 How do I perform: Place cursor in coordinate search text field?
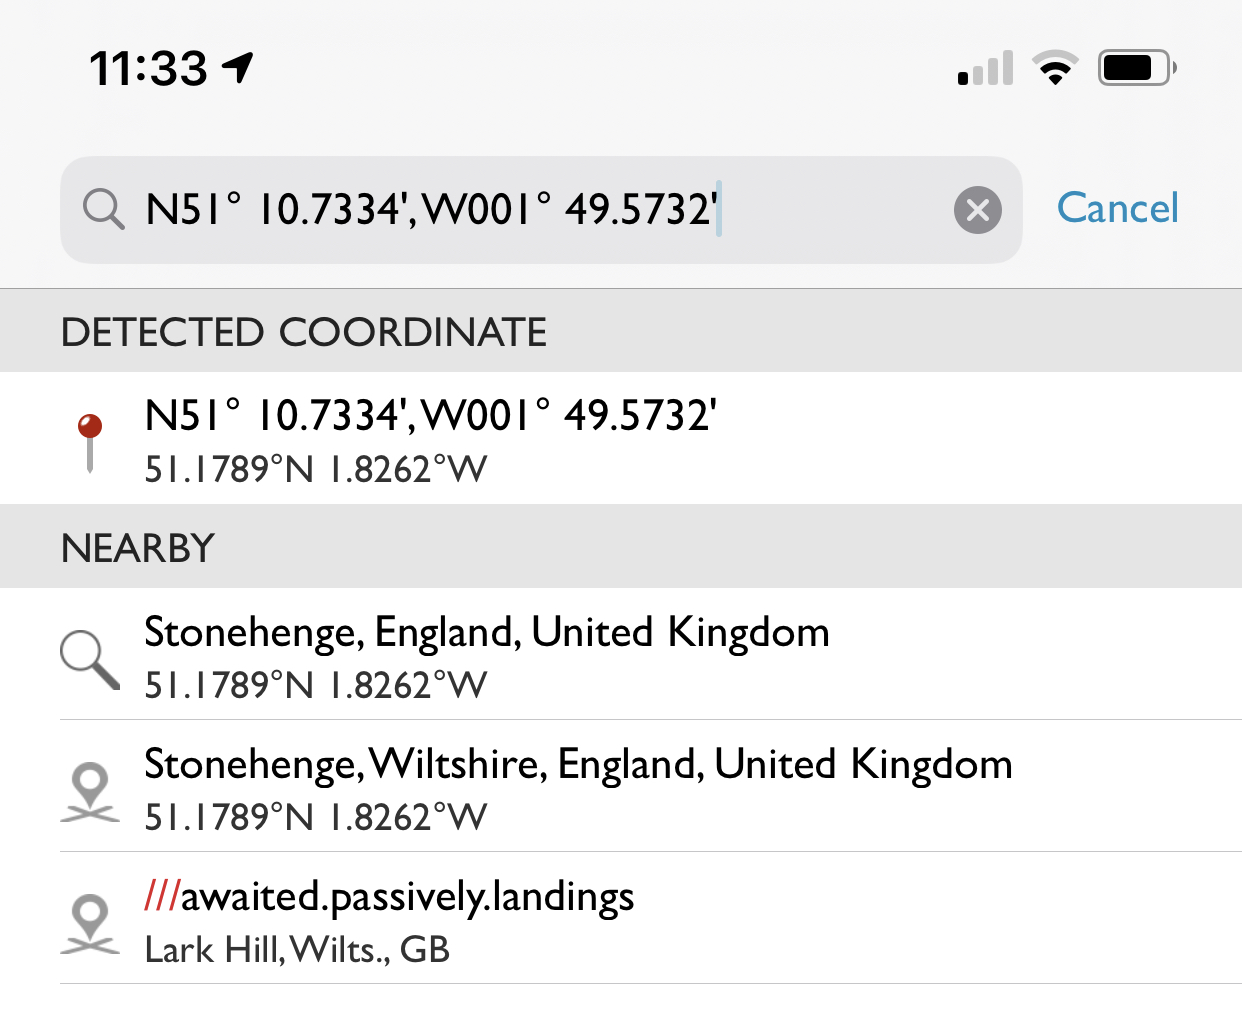[x=540, y=210]
